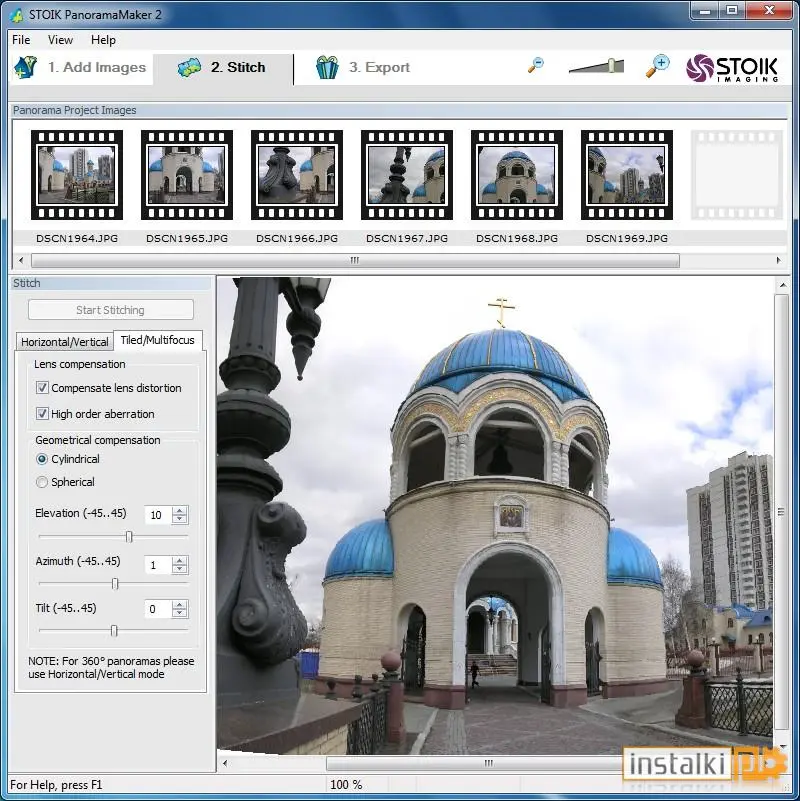Increase the Elevation value with up arrow
This screenshot has width=800, height=801.
pos(179,510)
